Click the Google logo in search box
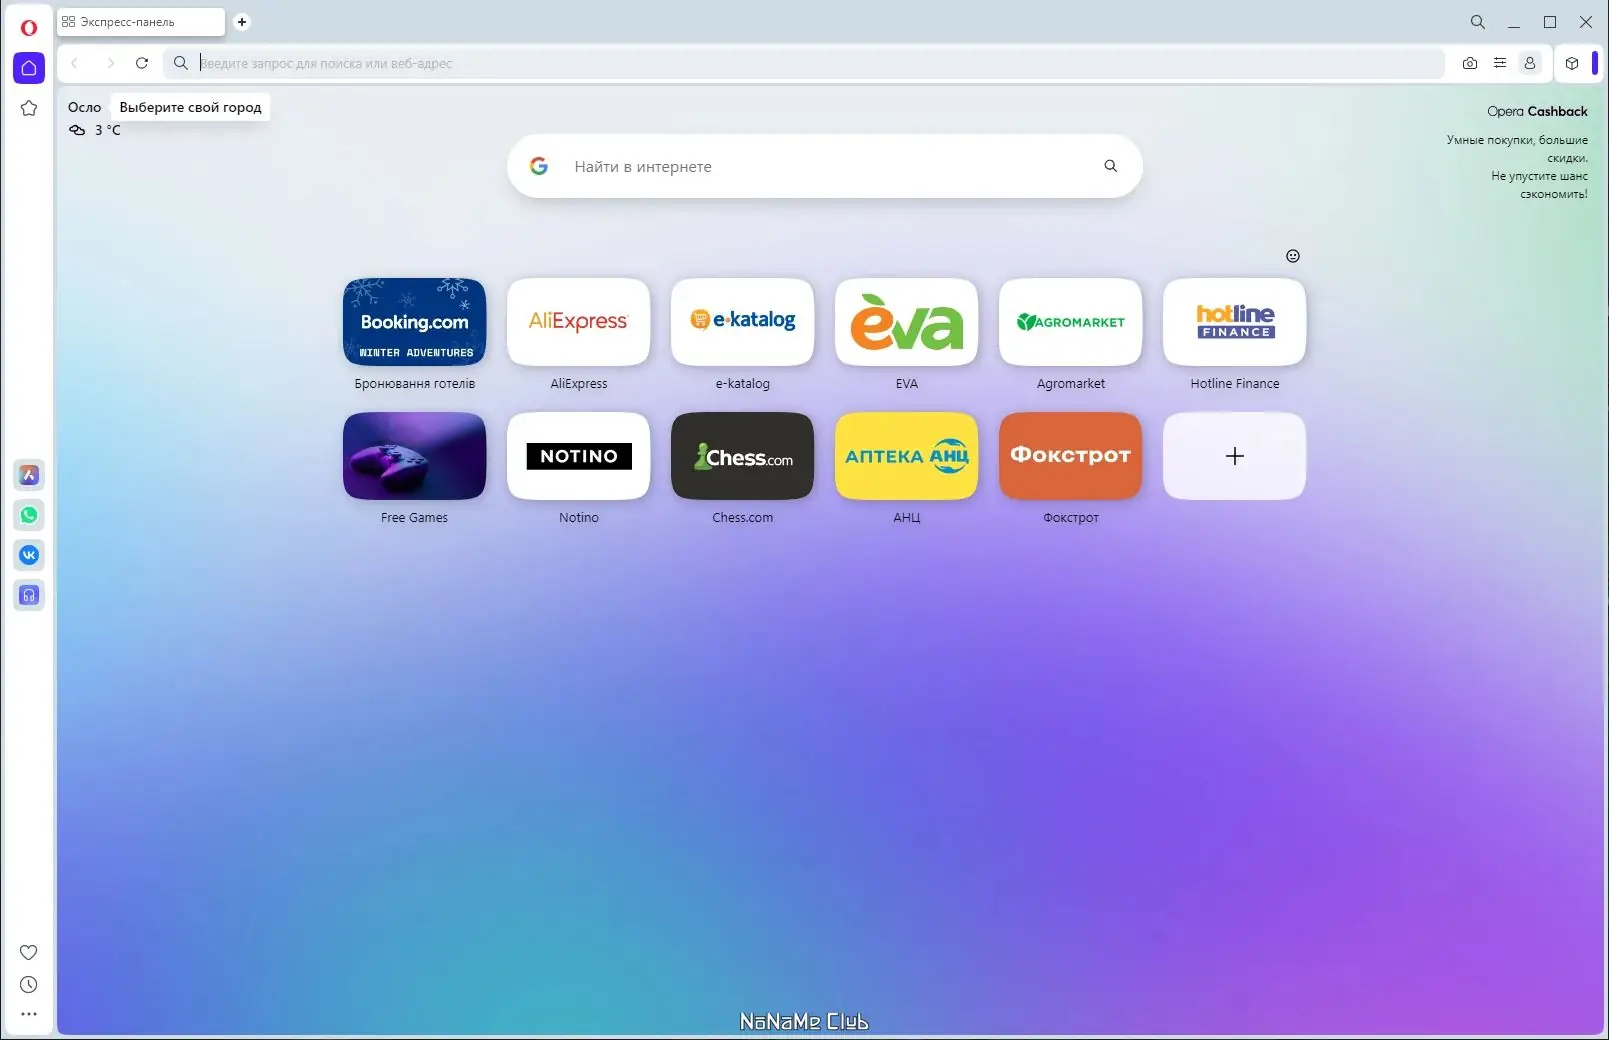 pyautogui.click(x=539, y=166)
